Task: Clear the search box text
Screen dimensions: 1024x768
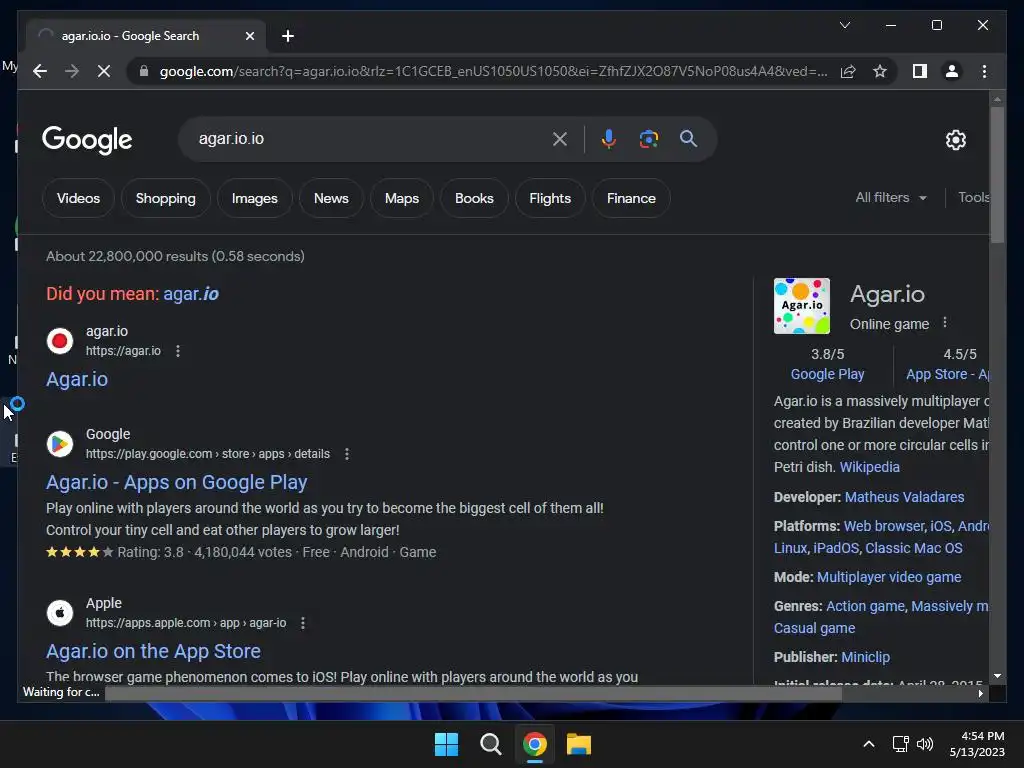Action: coord(560,139)
